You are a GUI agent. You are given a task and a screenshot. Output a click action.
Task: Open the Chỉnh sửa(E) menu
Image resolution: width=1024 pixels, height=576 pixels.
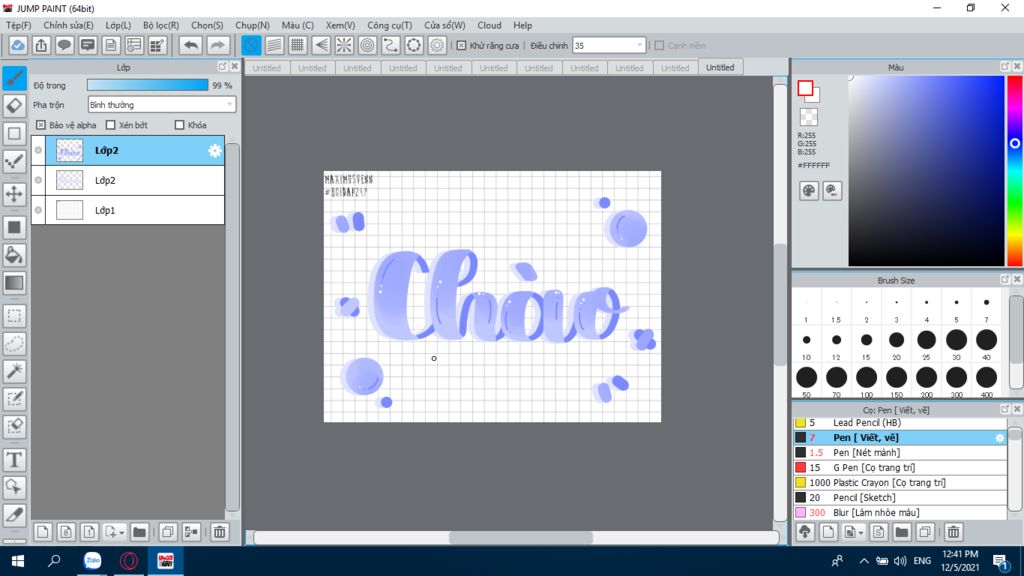68,25
